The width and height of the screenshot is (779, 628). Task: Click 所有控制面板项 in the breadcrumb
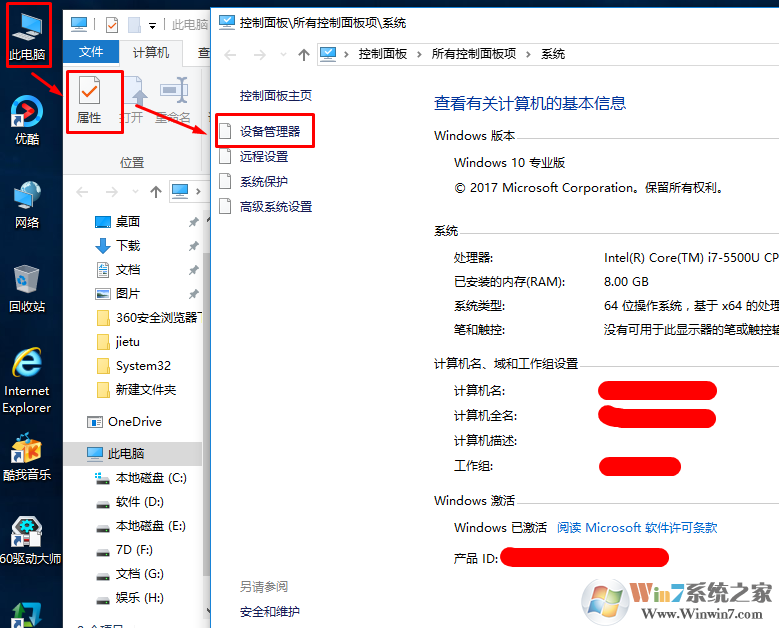(x=473, y=54)
